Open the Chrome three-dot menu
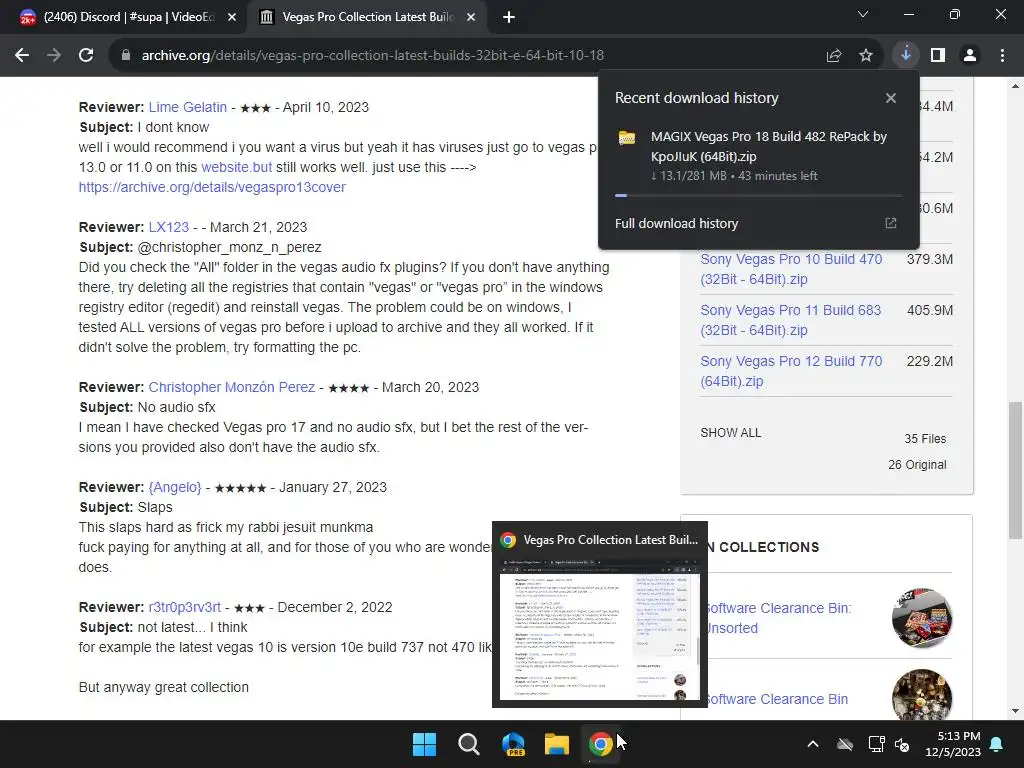 point(1002,56)
